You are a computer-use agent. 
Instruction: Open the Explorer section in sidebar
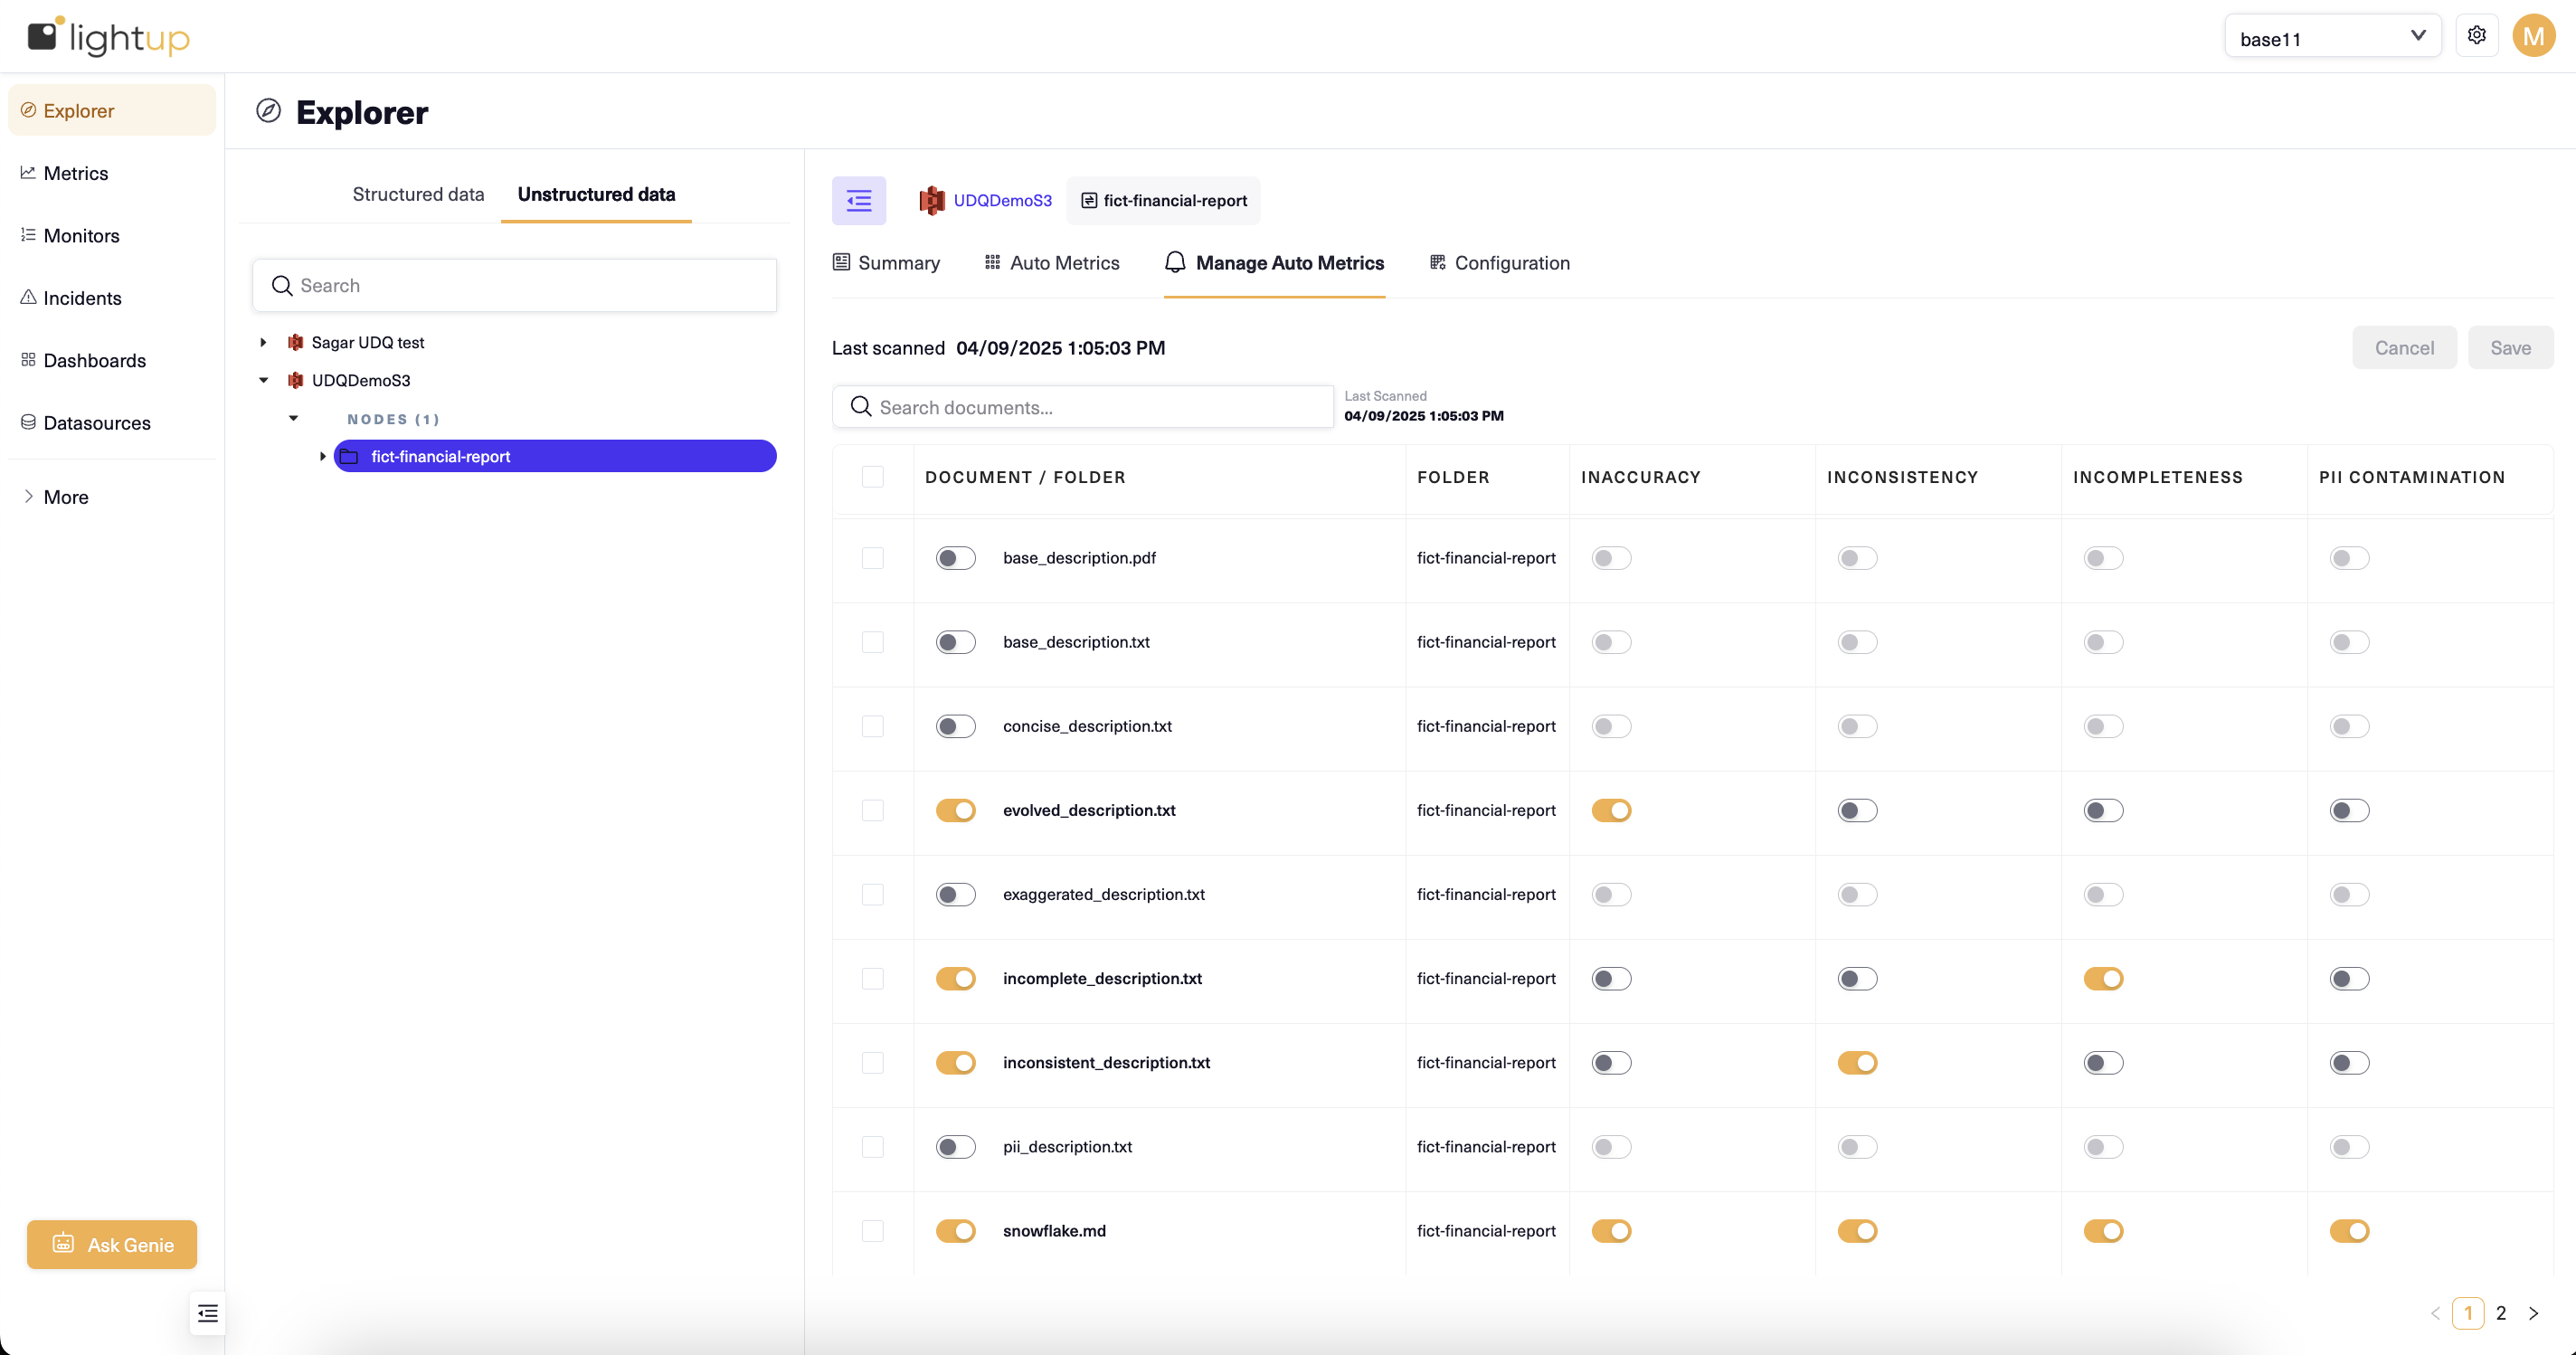[x=78, y=110]
